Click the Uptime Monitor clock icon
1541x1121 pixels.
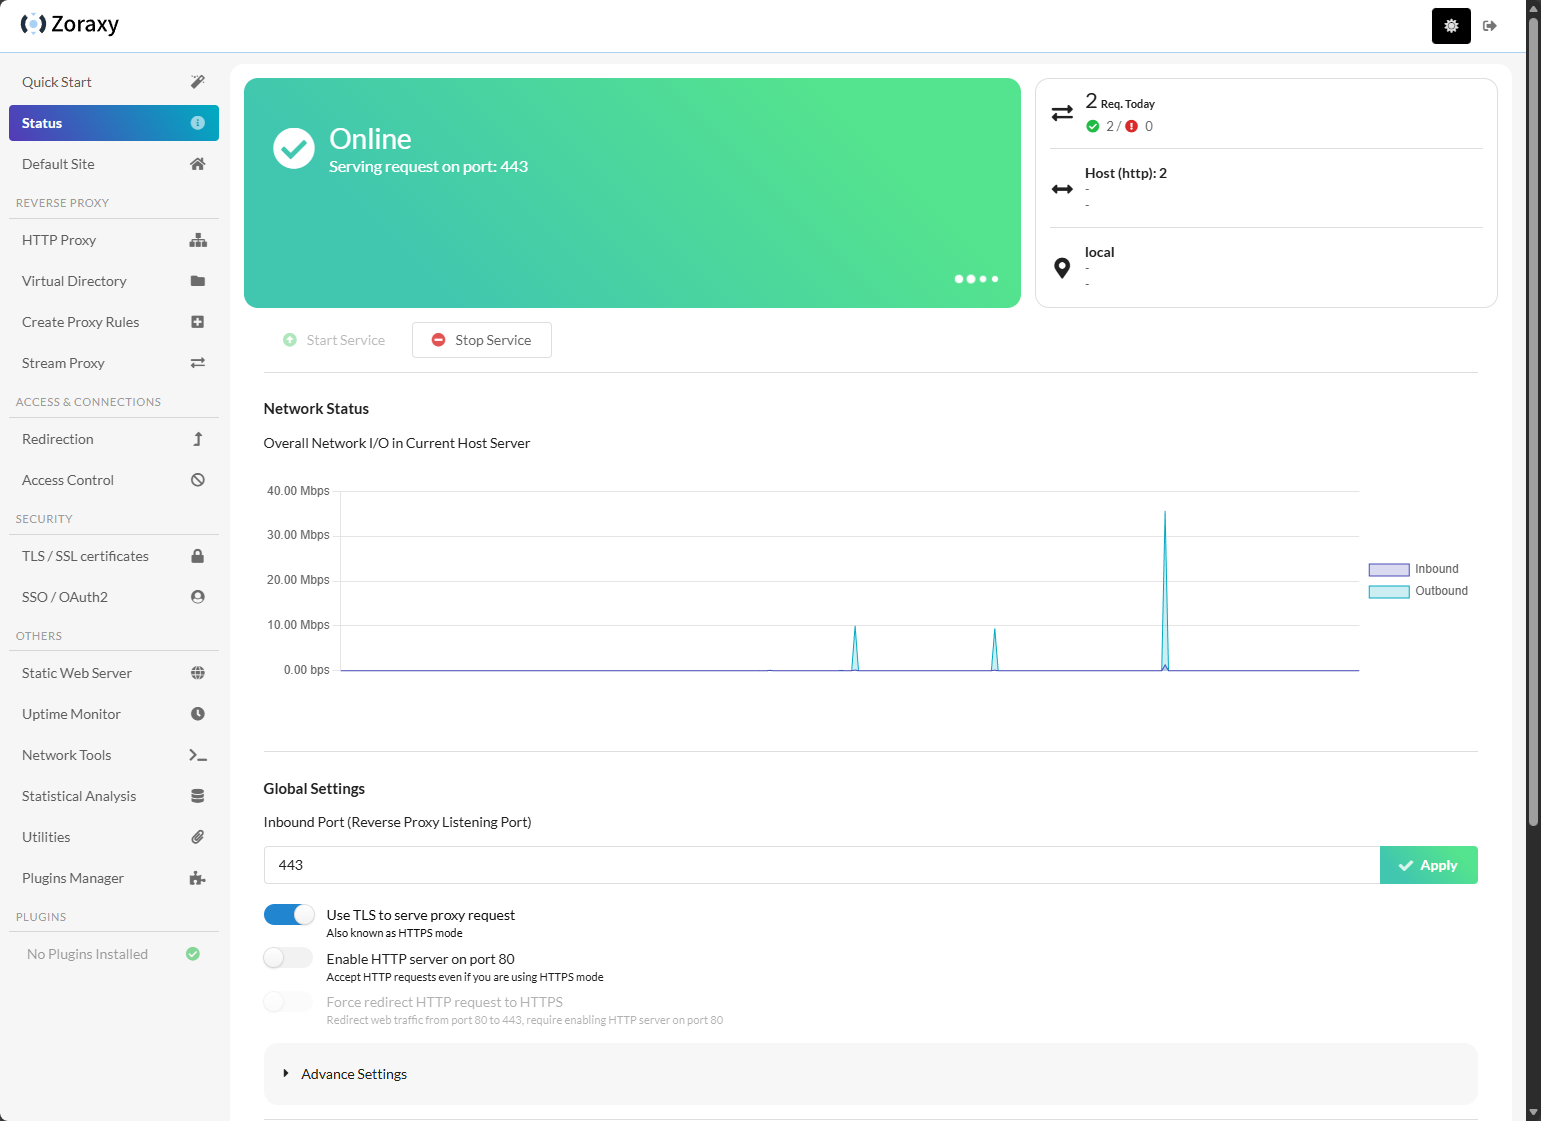point(198,714)
